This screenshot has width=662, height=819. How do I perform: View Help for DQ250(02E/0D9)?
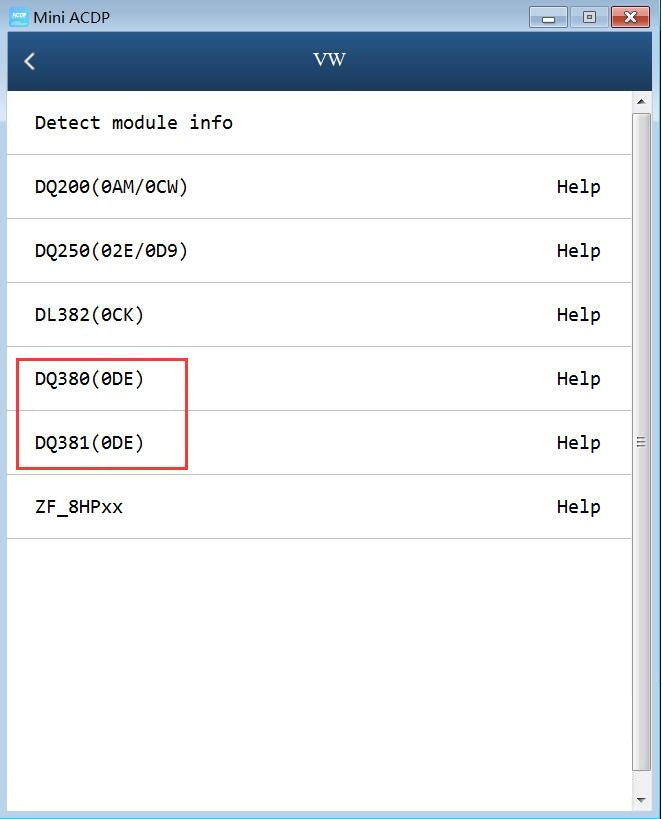tap(578, 251)
